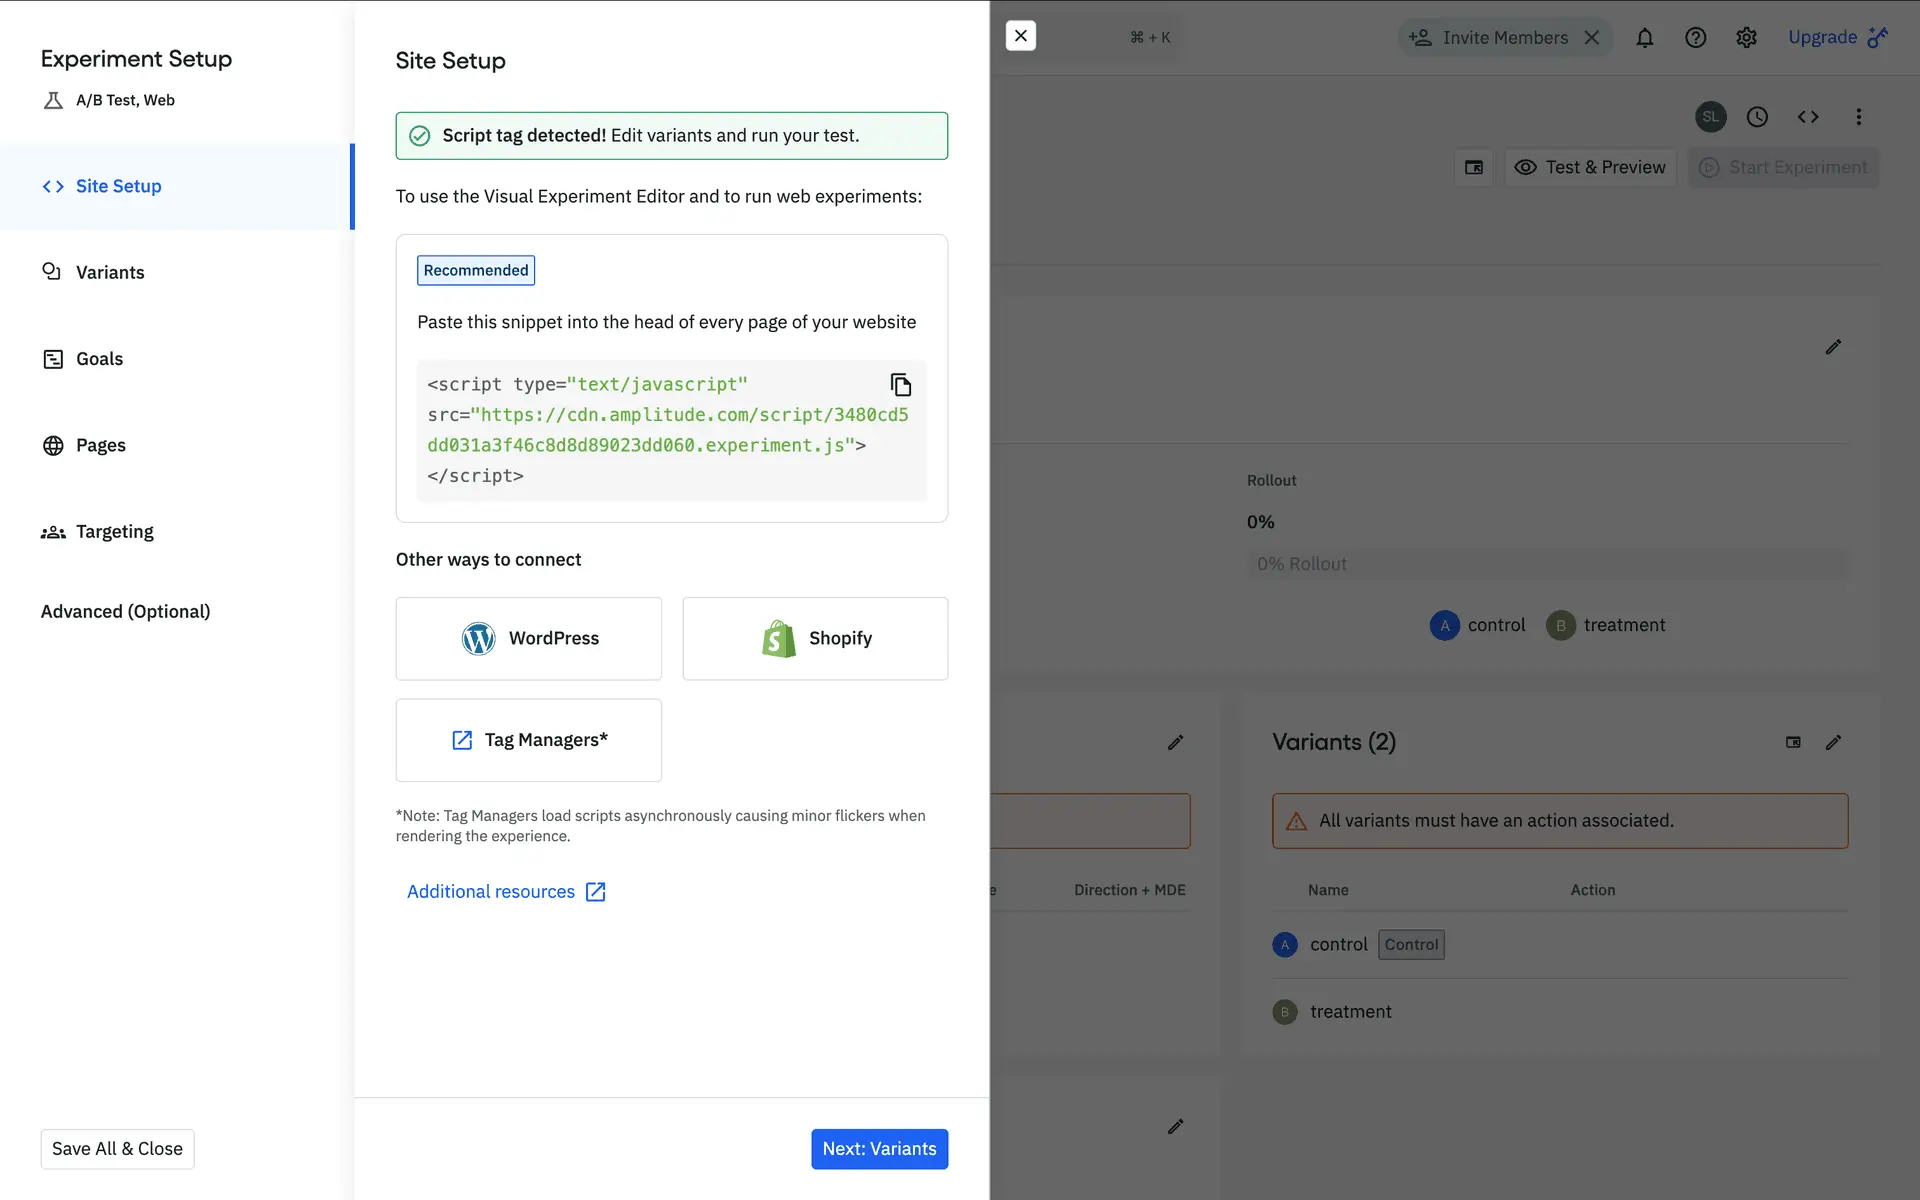The image size is (1920, 1200).
Task: Dismiss the Invite Members chip
Action: coord(1592,38)
